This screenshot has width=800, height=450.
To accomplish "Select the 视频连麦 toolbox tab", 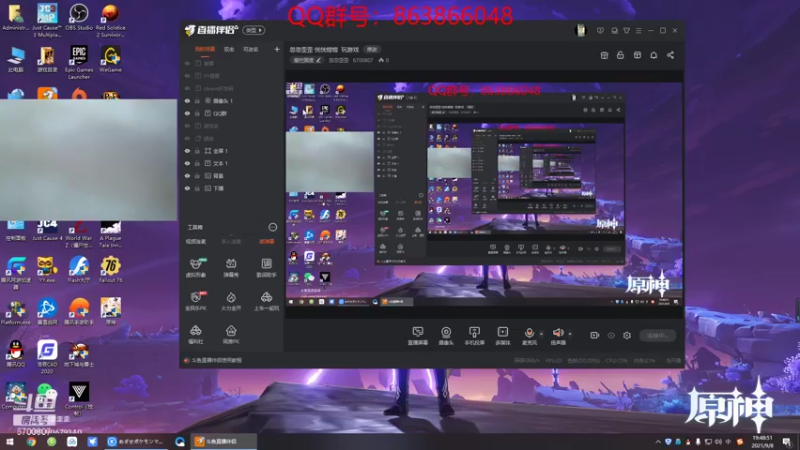I will 195,241.
